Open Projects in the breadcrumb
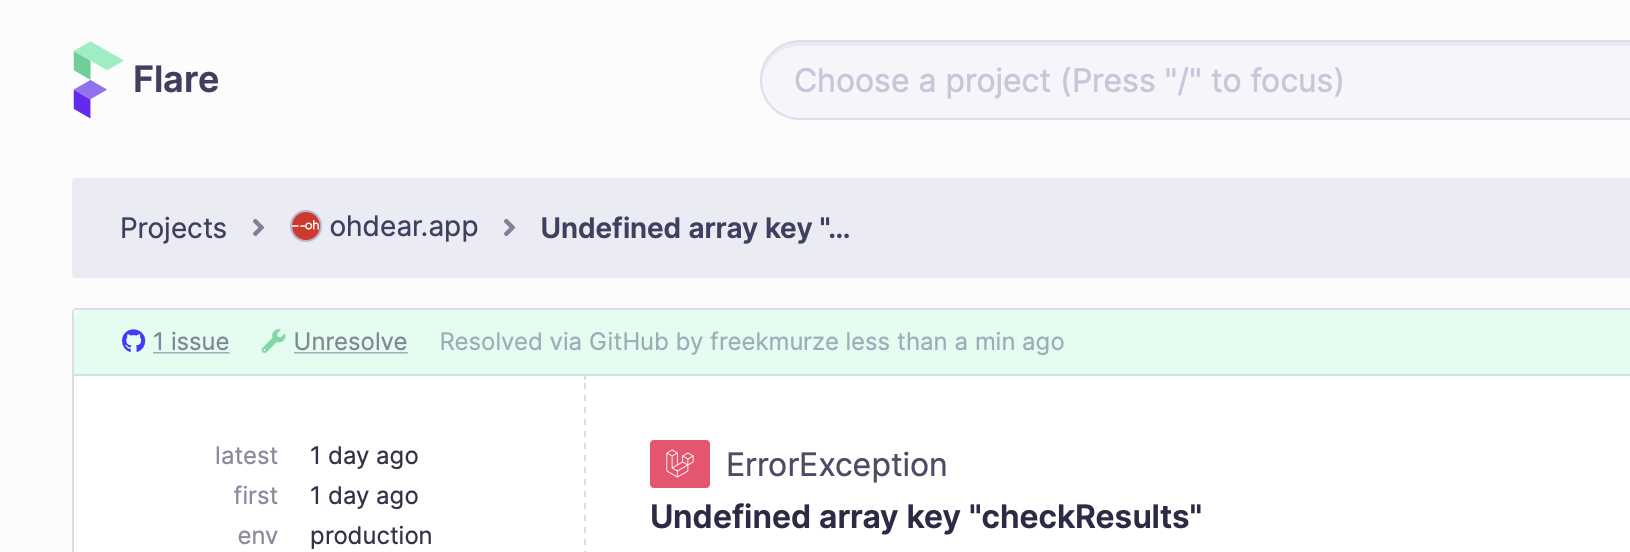The image size is (1630, 552). (173, 228)
